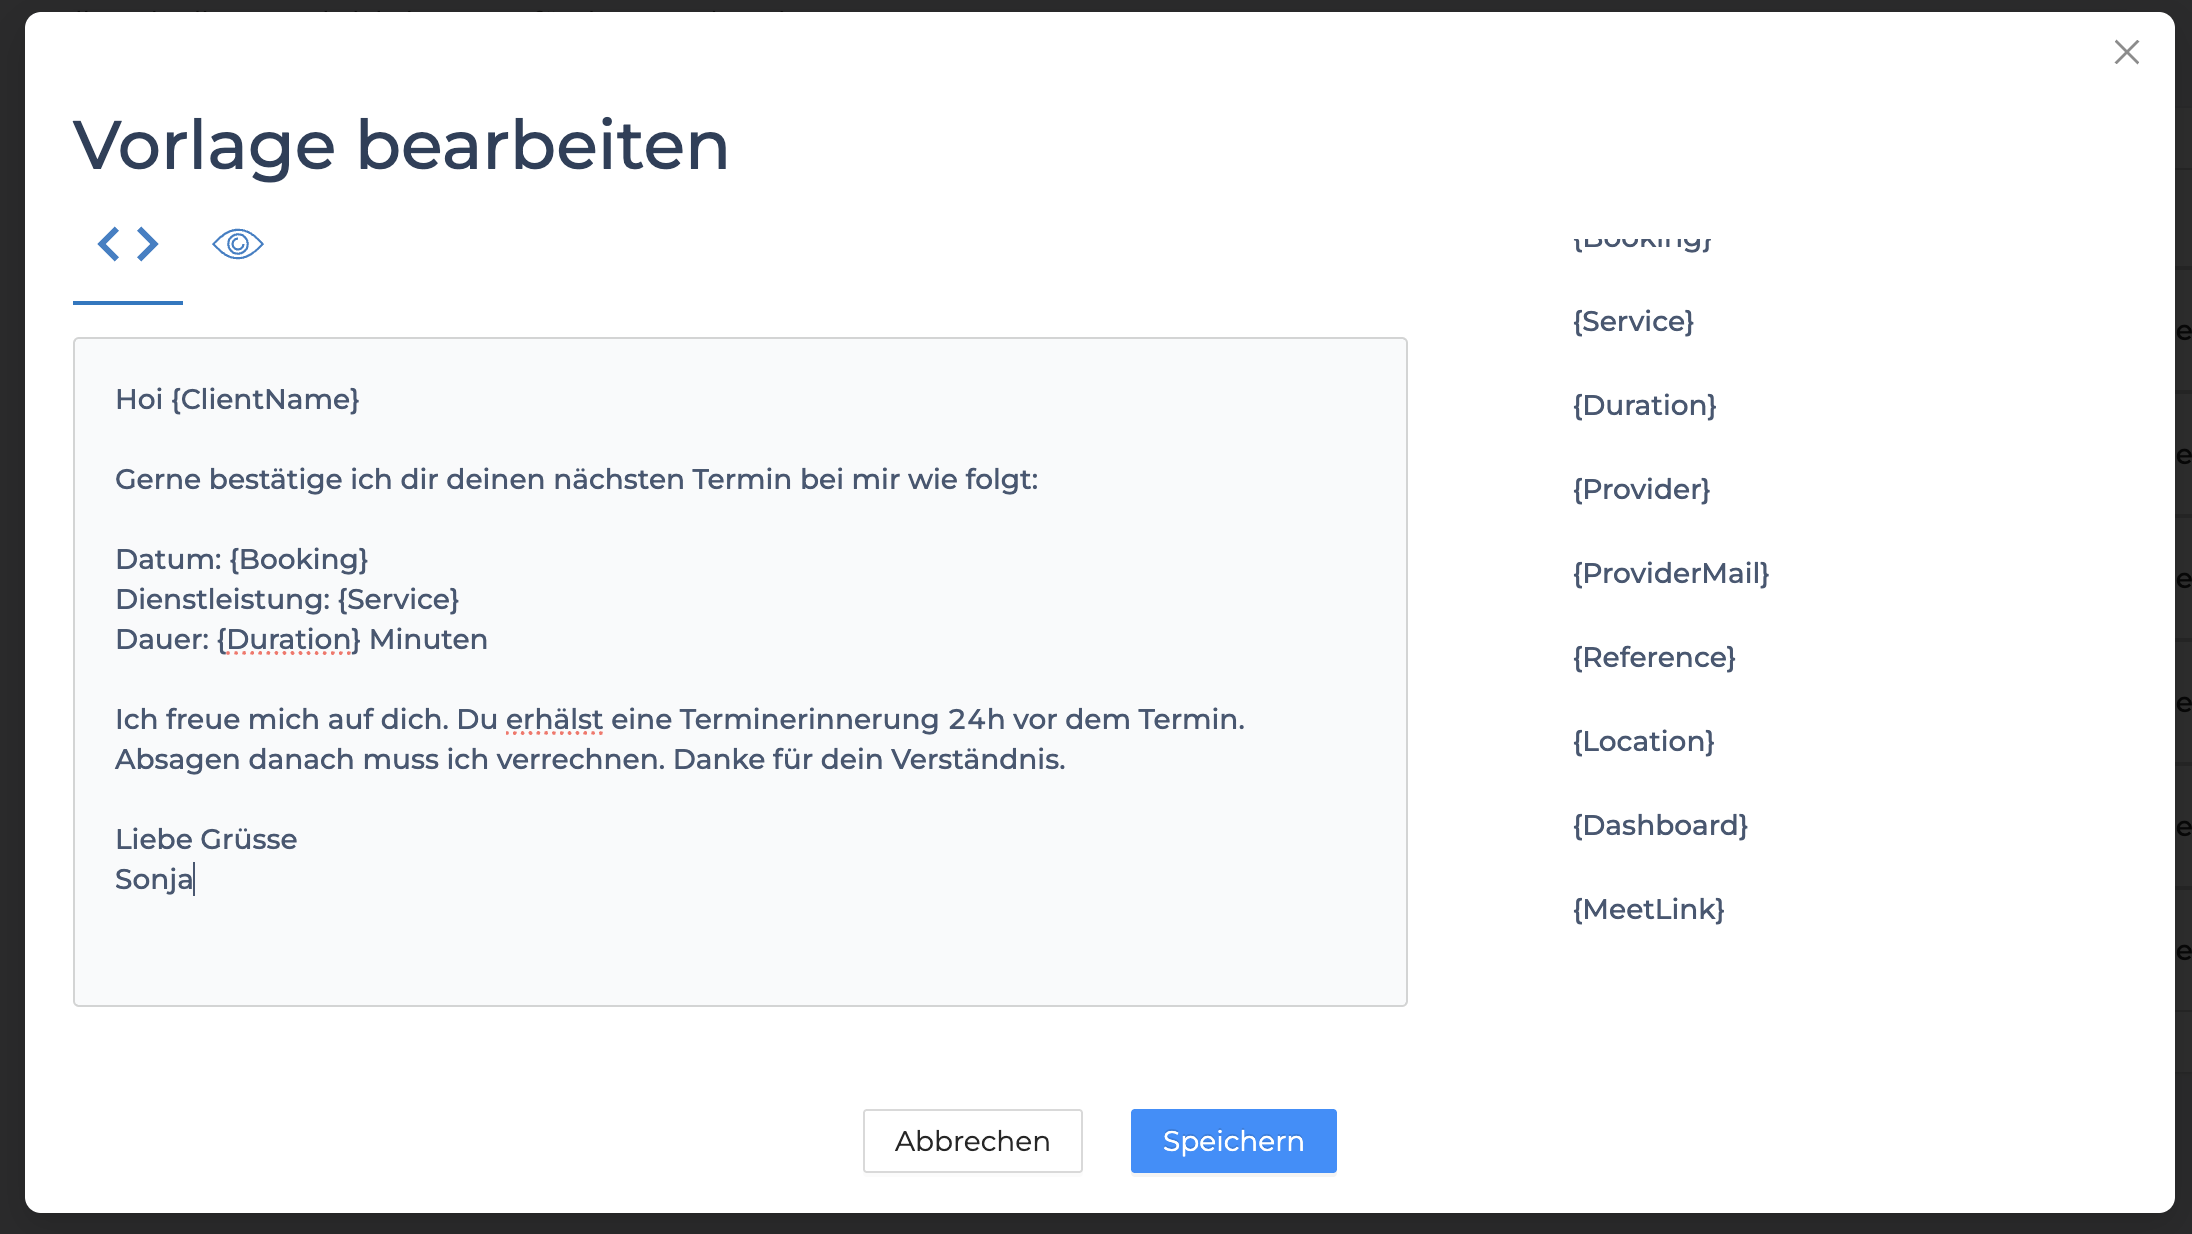Screen dimensions: 2192x1234
Task: Insert the {MeetLink} placeholder
Action: coord(1648,910)
